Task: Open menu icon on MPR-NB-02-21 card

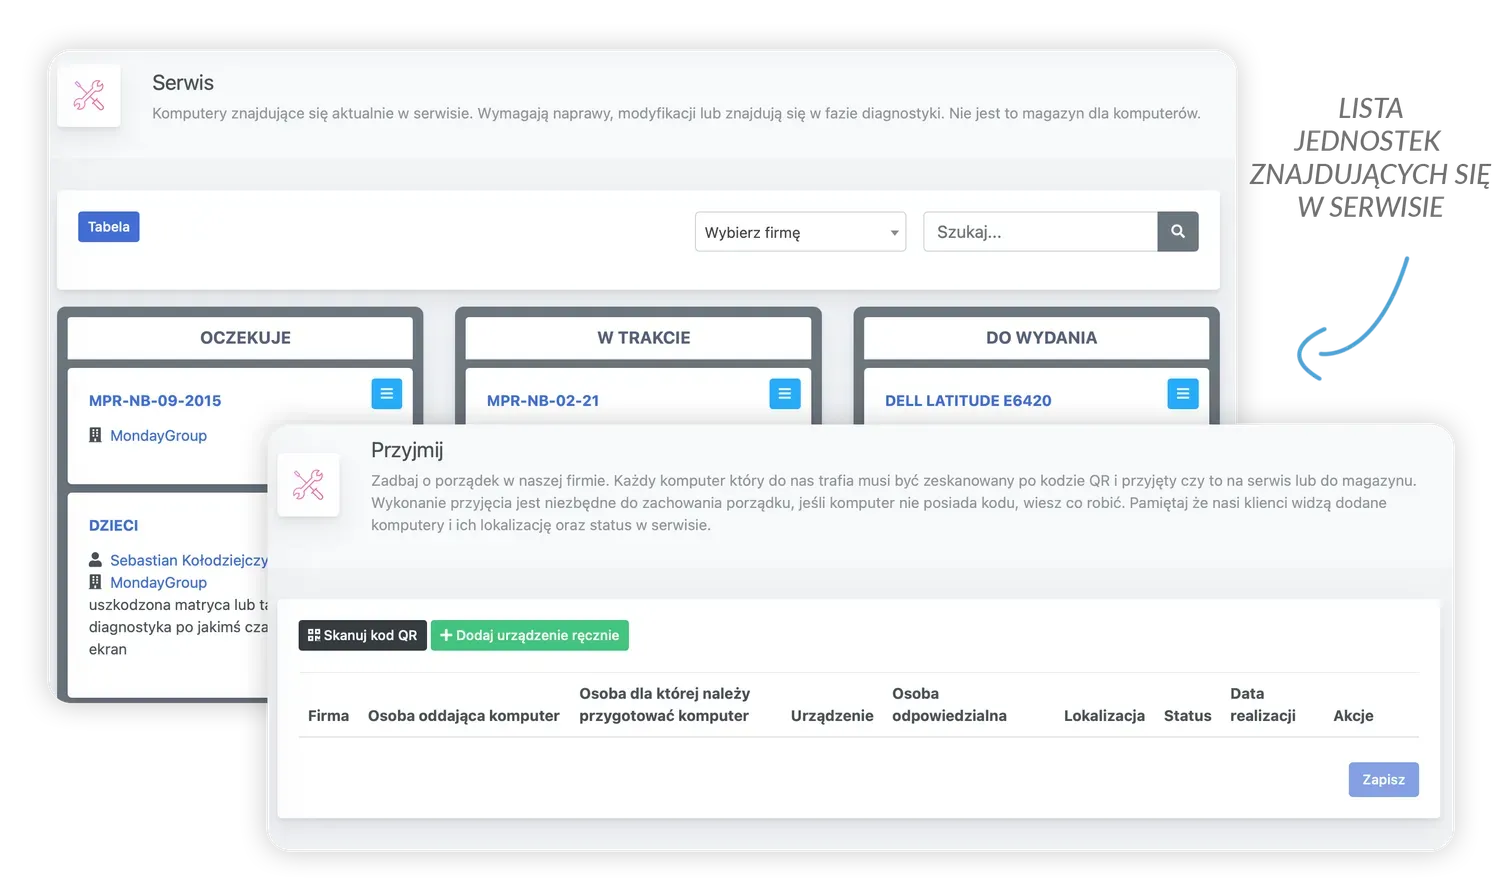Action: [x=785, y=394]
